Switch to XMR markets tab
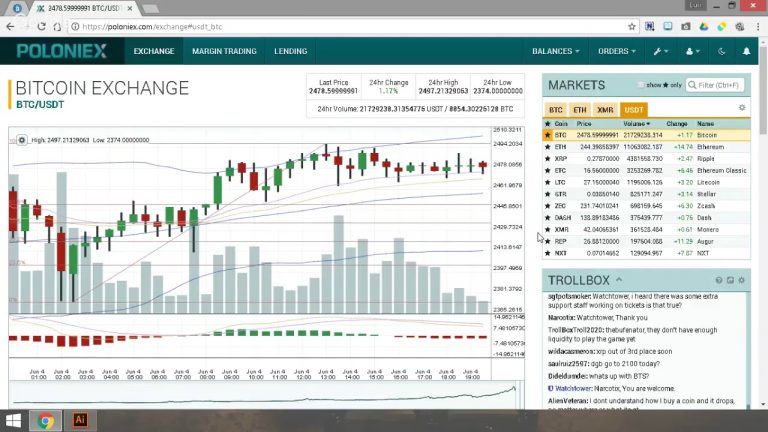Viewport: 768px width, 432px height. 605,110
